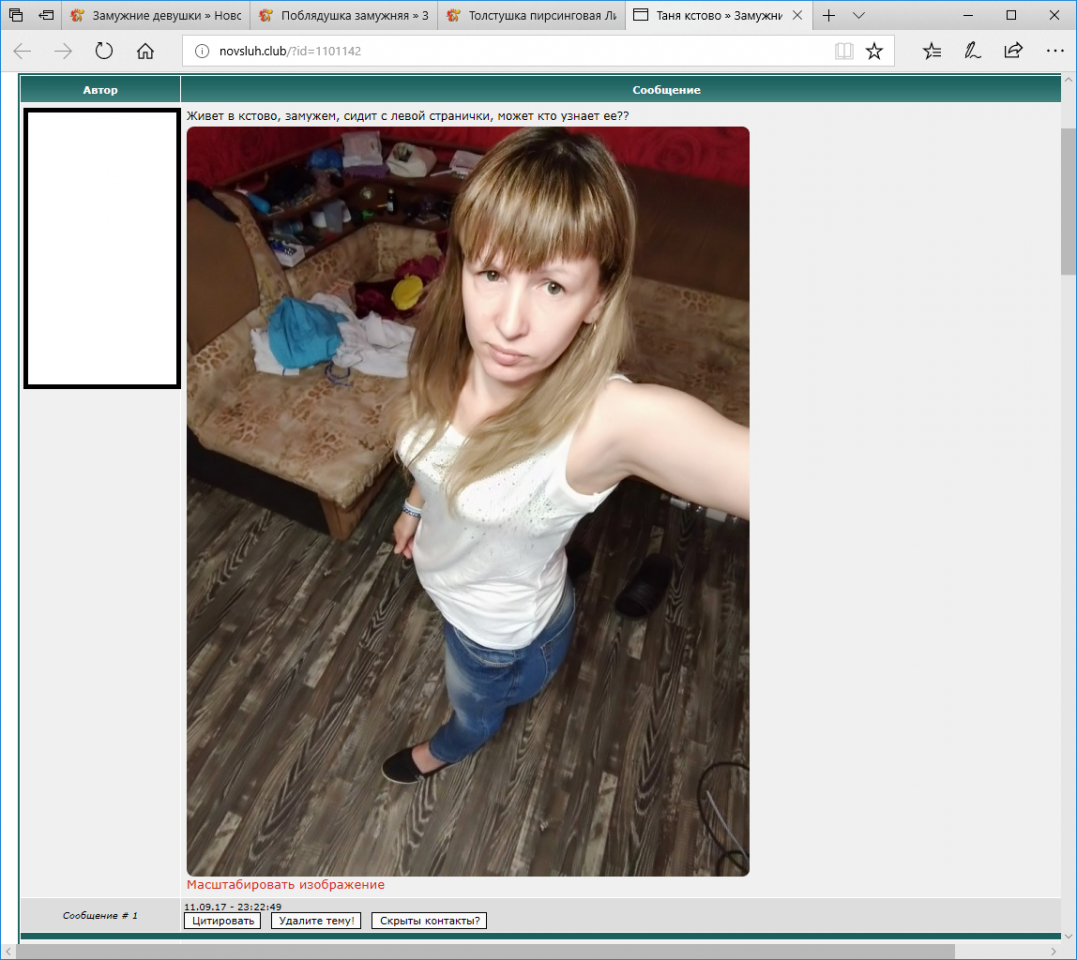Click the Add notes pen icon
The width and height of the screenshot is (1077, 960).
click(x=972, y=51)
